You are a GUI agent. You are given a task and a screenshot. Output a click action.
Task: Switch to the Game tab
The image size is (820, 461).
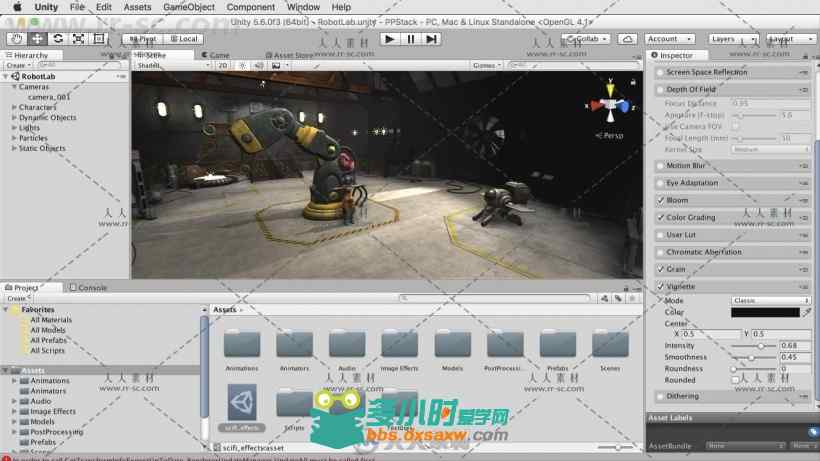tap(215, 55)
